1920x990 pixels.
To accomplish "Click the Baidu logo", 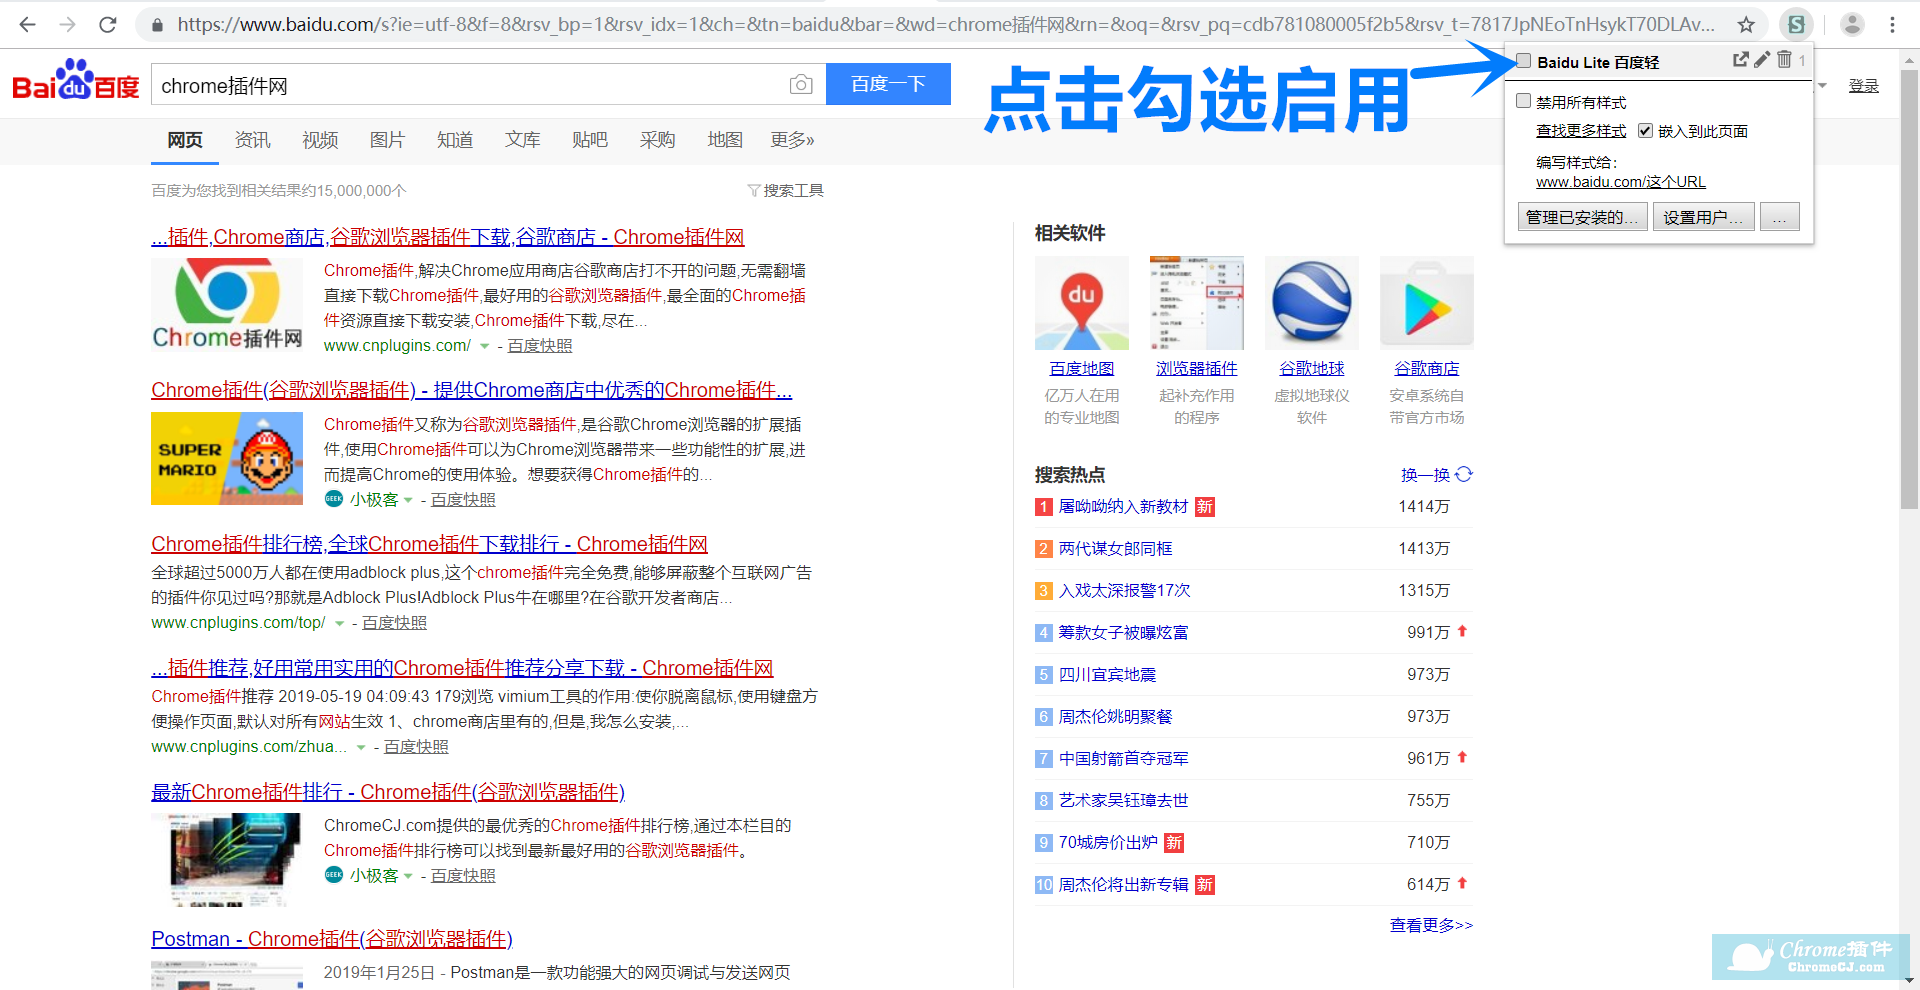I will pos(75,80).
